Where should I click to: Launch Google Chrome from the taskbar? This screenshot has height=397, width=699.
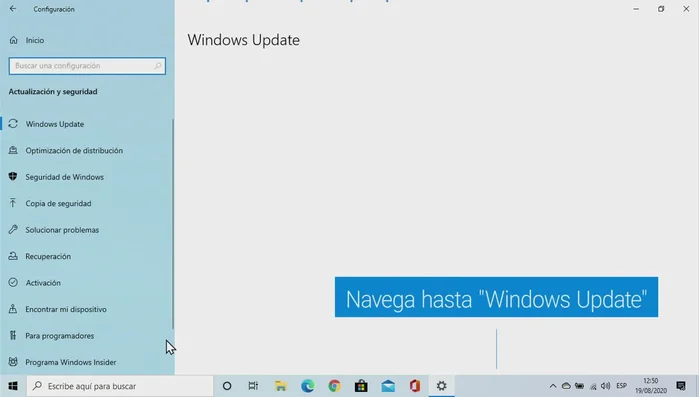coord(334,386)
